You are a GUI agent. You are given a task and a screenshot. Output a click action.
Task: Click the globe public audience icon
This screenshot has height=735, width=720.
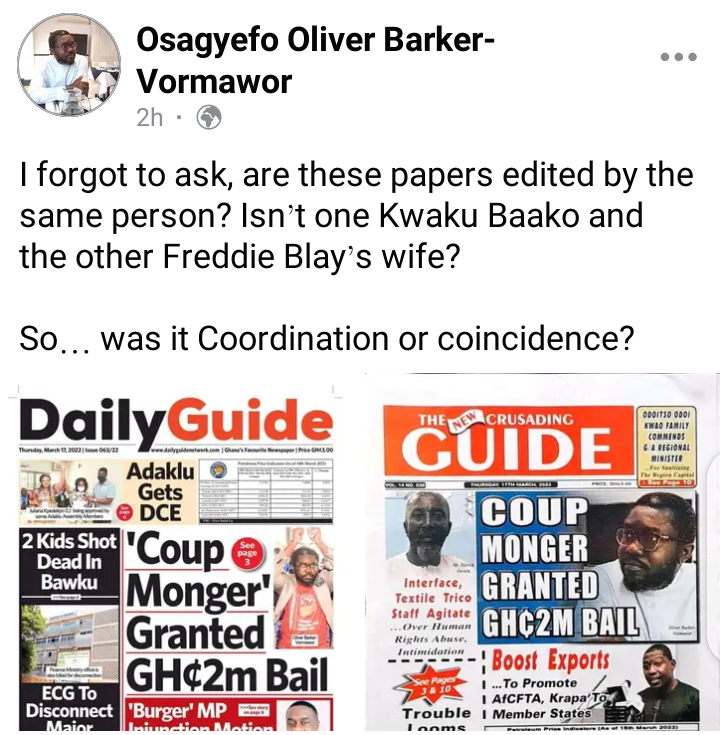(209, 117)
